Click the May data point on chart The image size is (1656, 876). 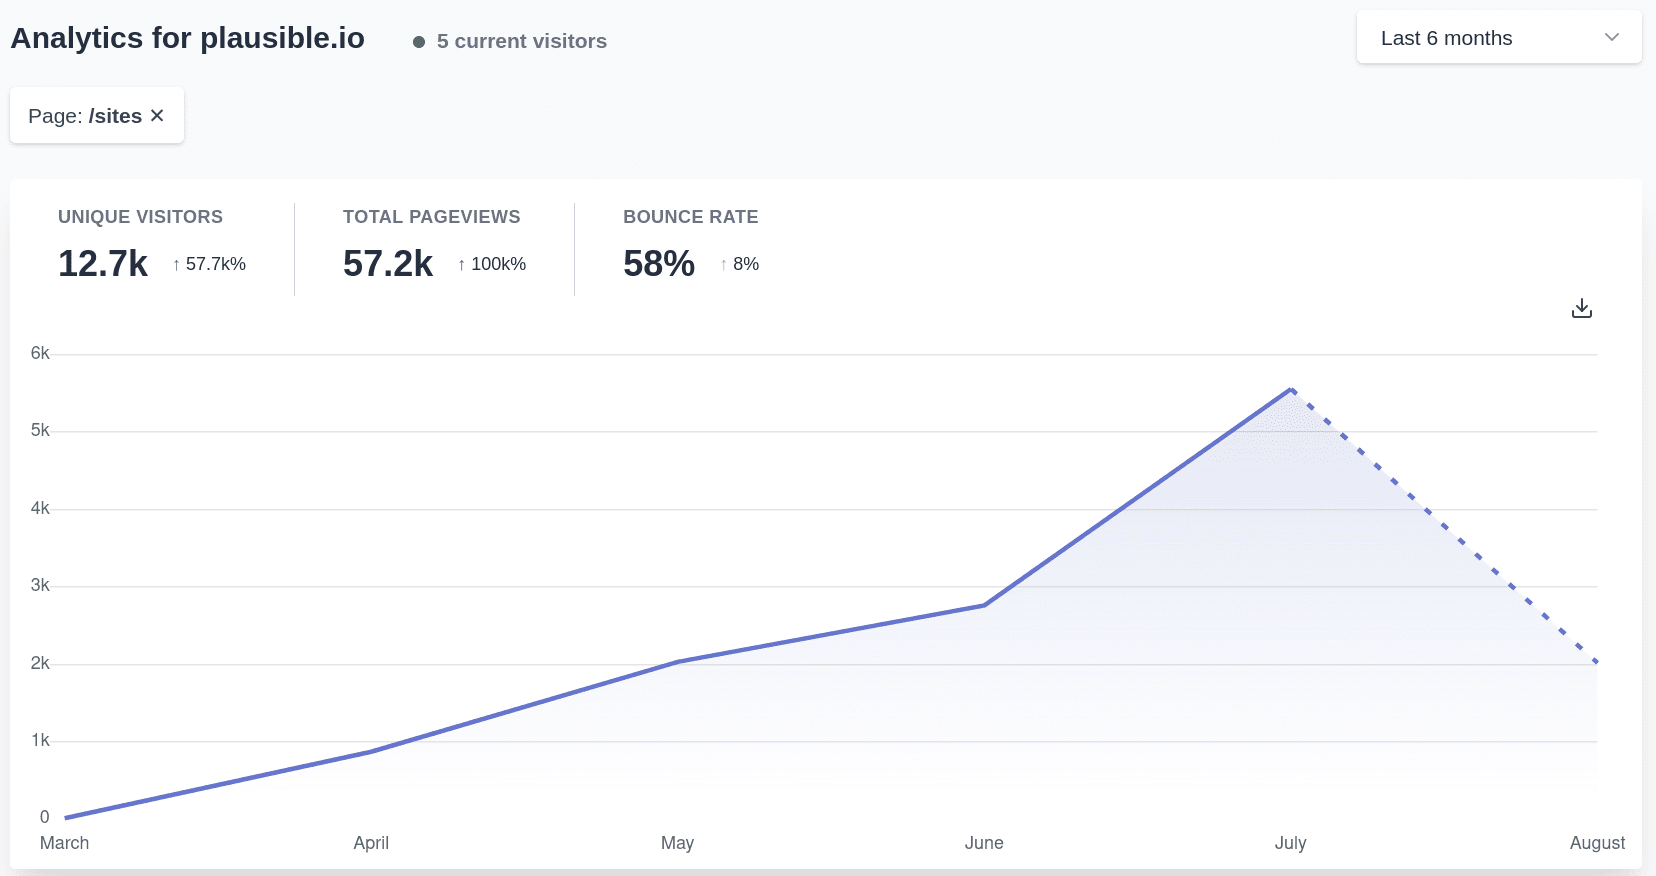point(677,662)
